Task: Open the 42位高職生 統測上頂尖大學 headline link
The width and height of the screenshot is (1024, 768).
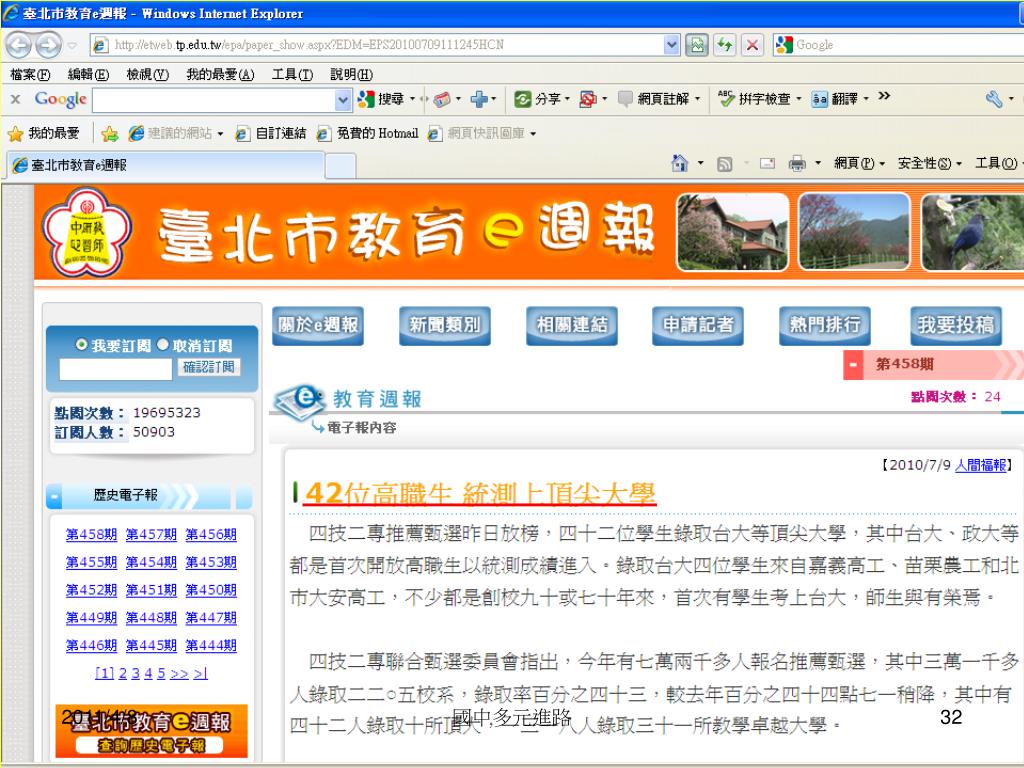Action: 479,493
